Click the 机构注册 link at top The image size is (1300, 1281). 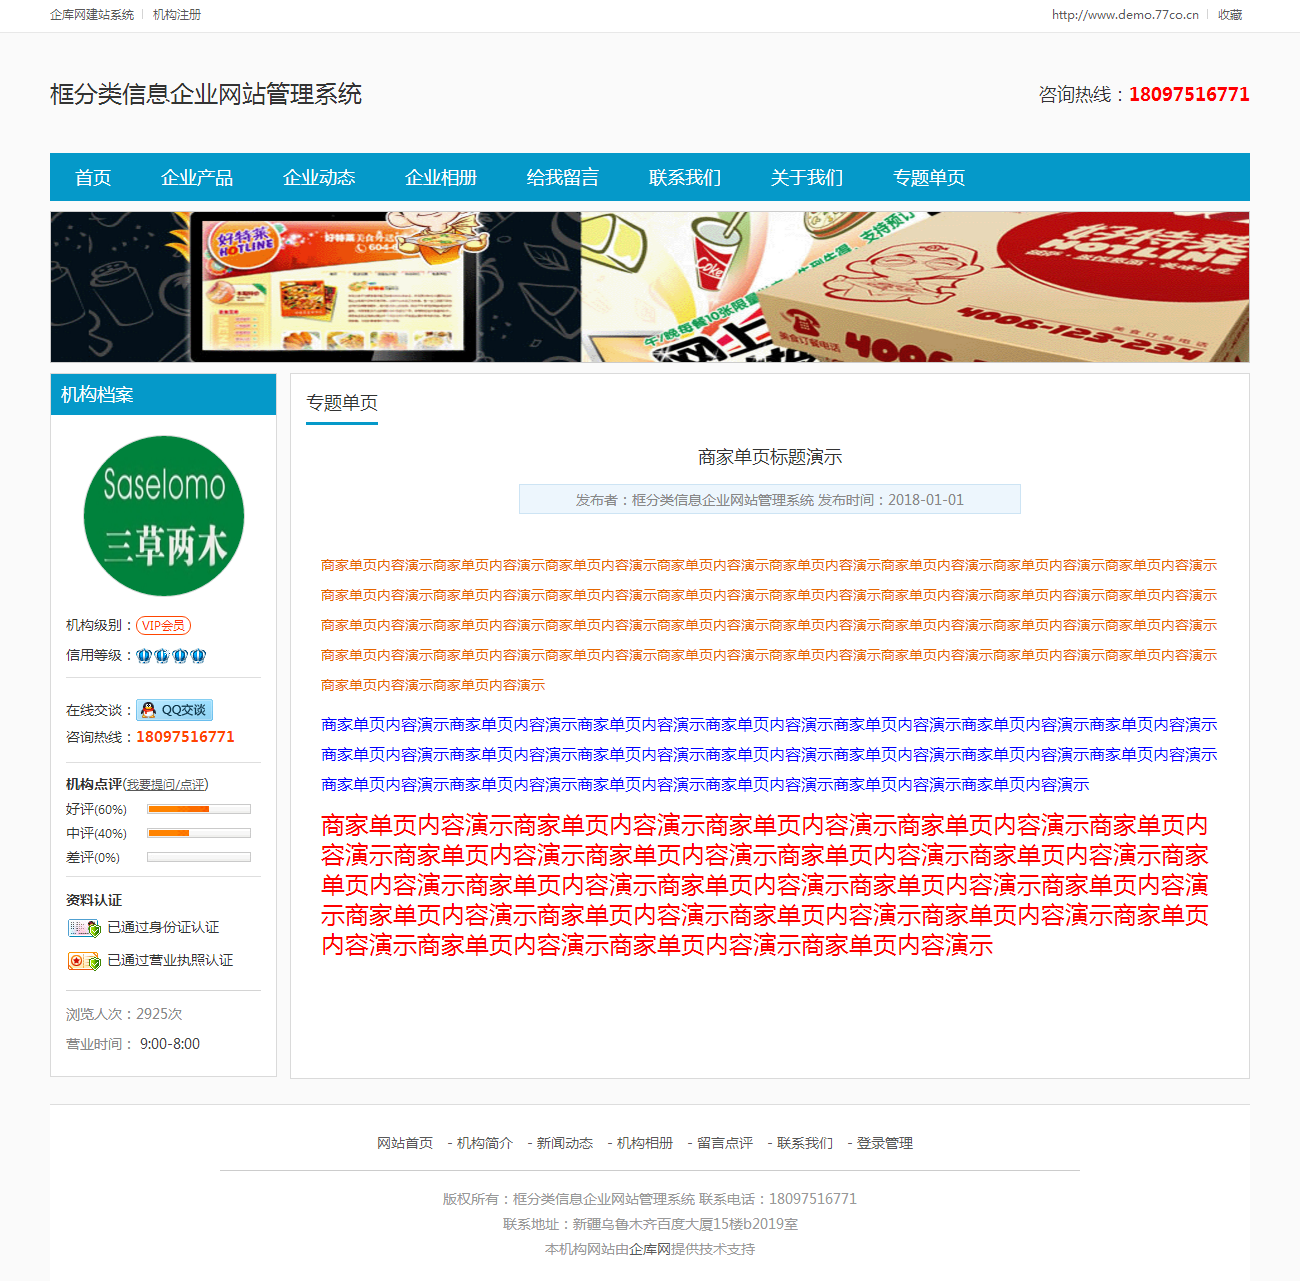[177, 15]
